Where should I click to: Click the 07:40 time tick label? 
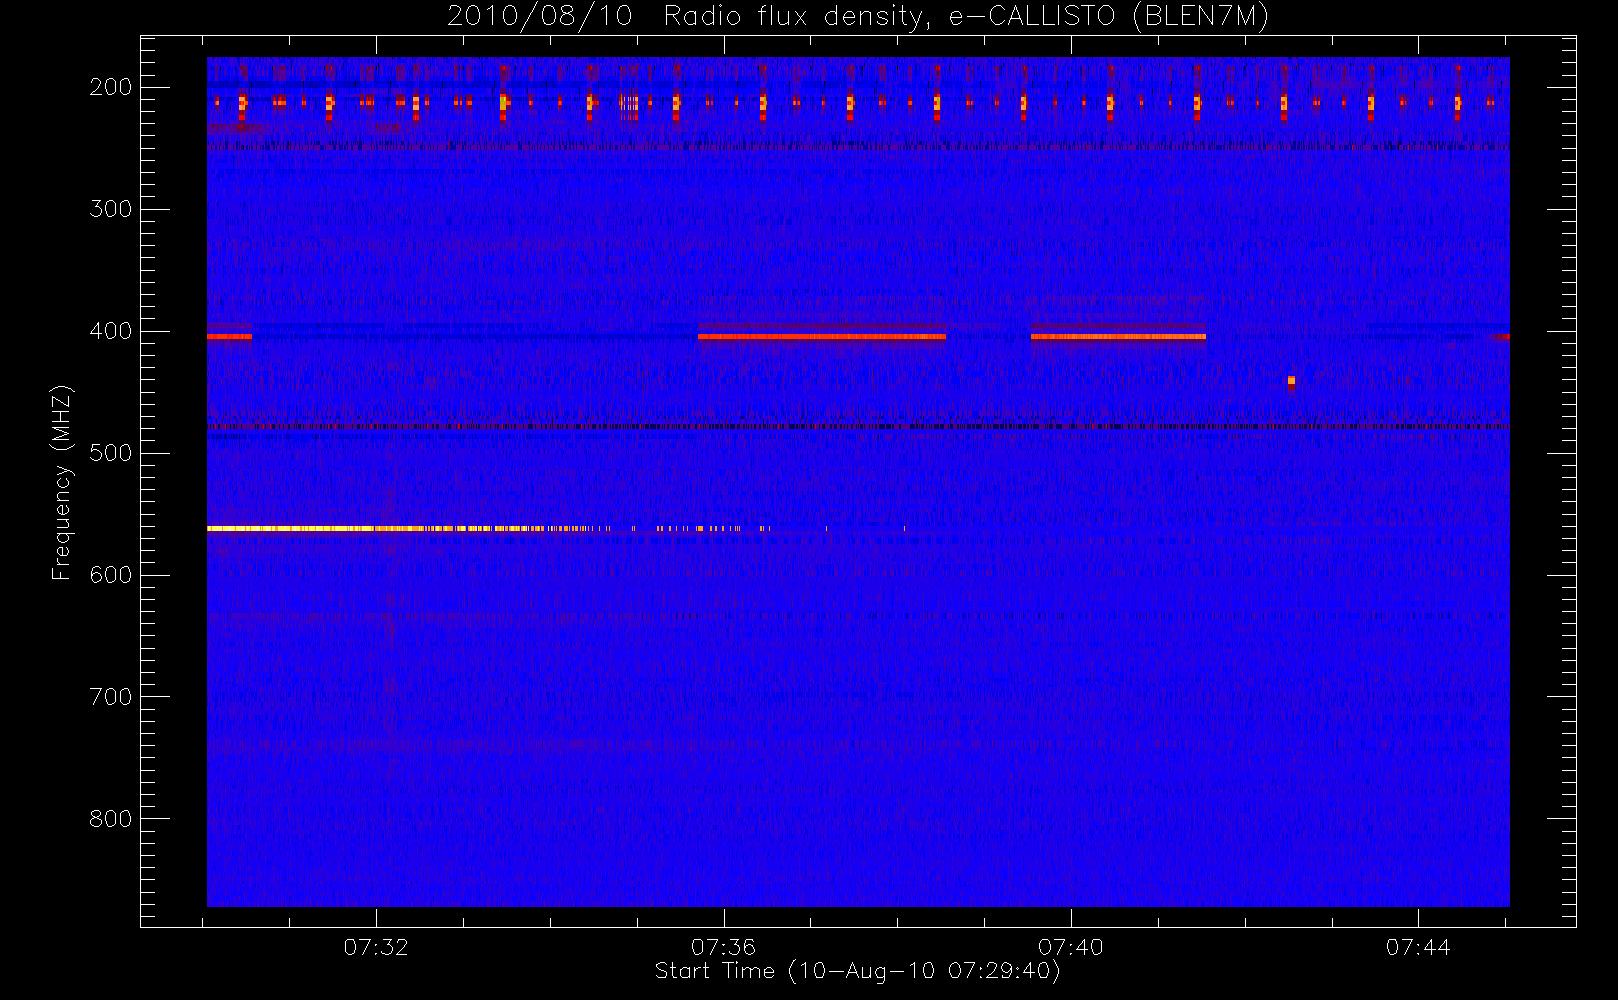coord(1070,947)
